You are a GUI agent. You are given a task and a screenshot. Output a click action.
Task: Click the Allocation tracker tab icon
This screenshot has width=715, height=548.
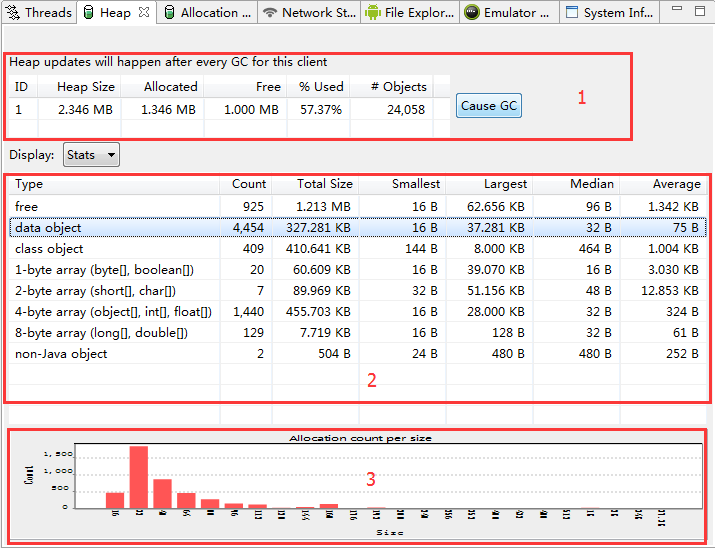click(169, 12)
